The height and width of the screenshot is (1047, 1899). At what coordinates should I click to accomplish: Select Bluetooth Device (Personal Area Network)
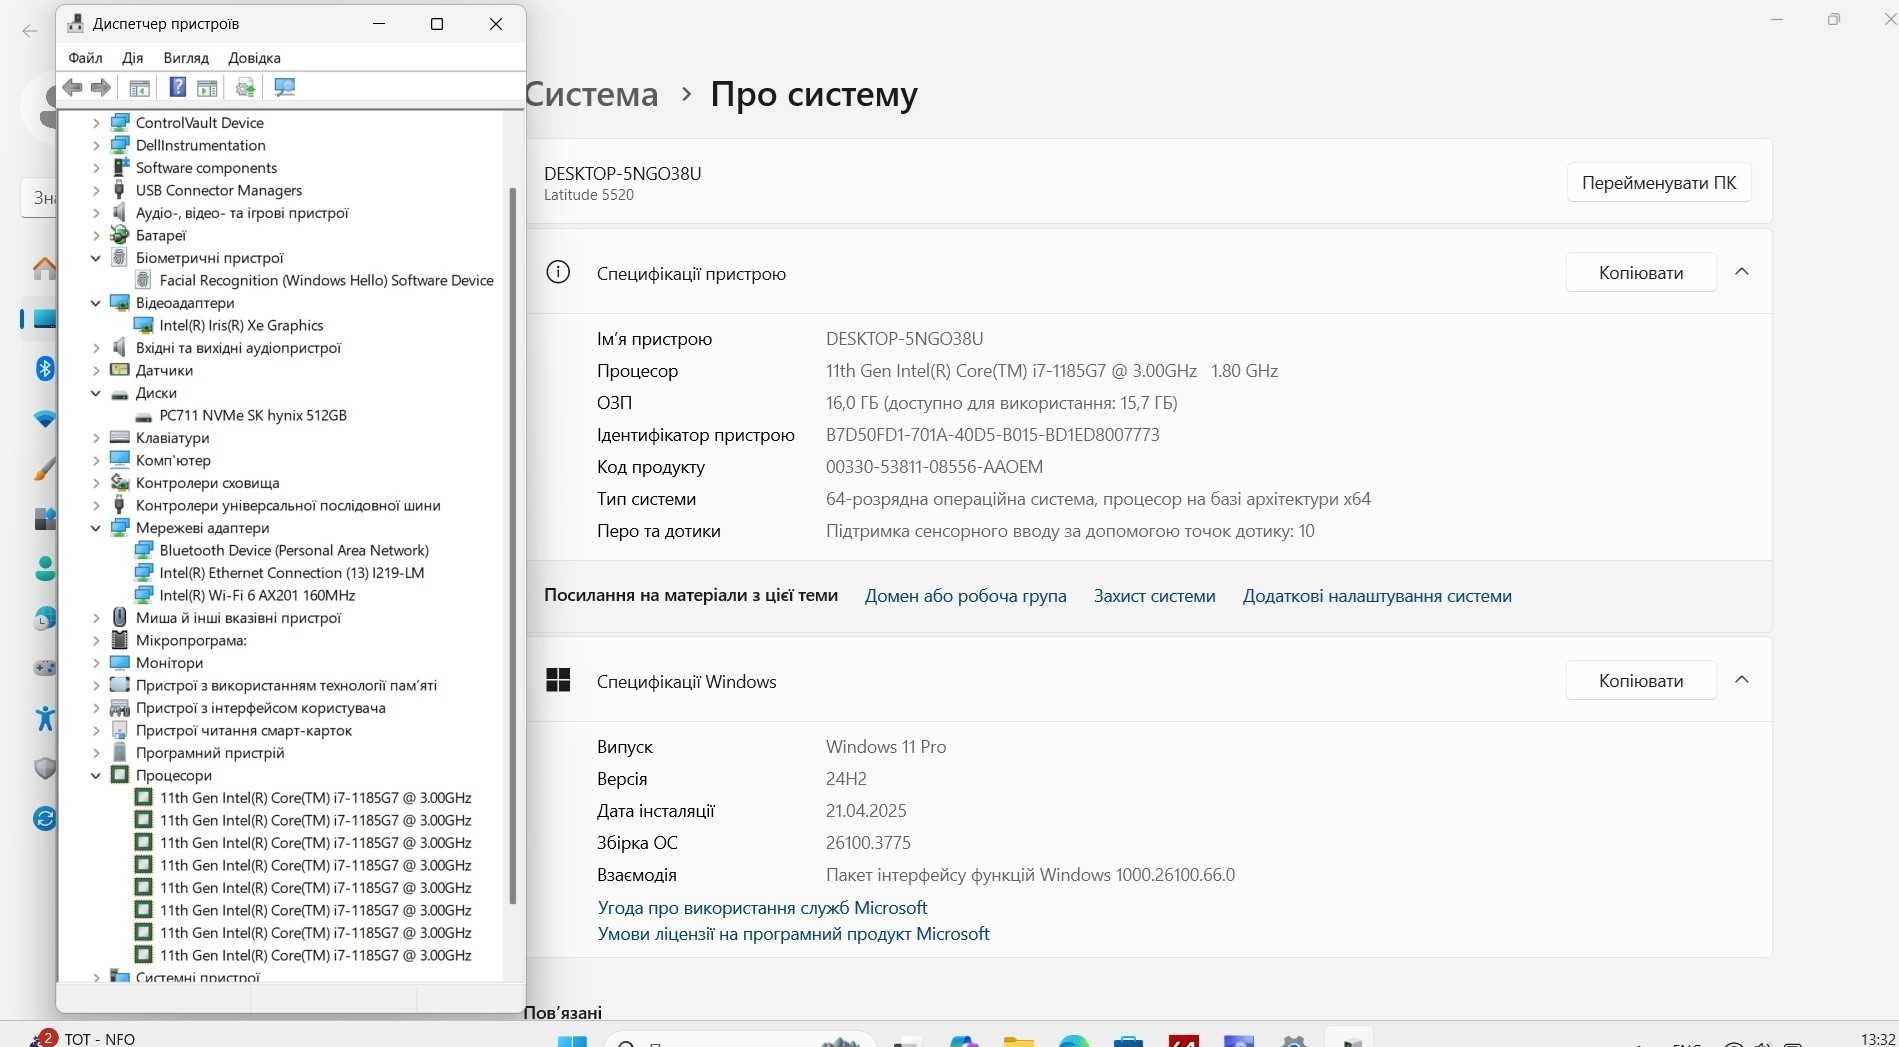pyautogui.click(x=294, y=551)
